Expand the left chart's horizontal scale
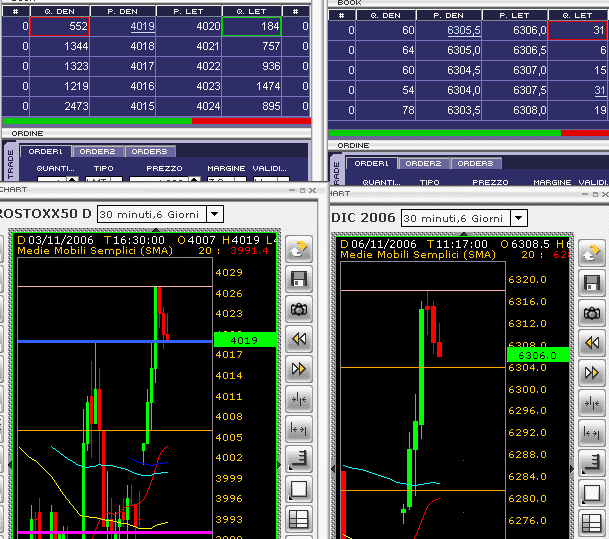 297,429
